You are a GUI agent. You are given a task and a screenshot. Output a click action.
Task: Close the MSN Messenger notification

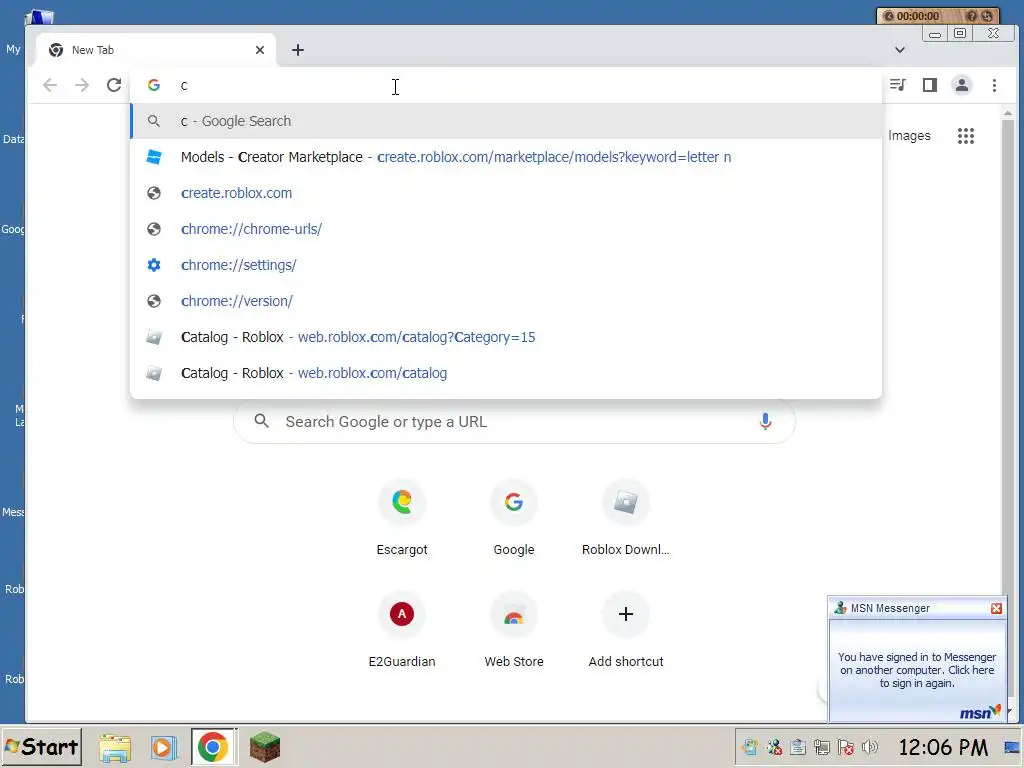point(996,608)
